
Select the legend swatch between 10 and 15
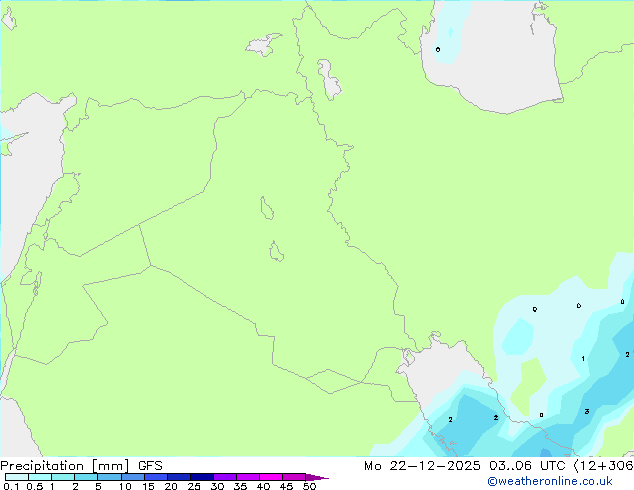click(x=133, y=477)
